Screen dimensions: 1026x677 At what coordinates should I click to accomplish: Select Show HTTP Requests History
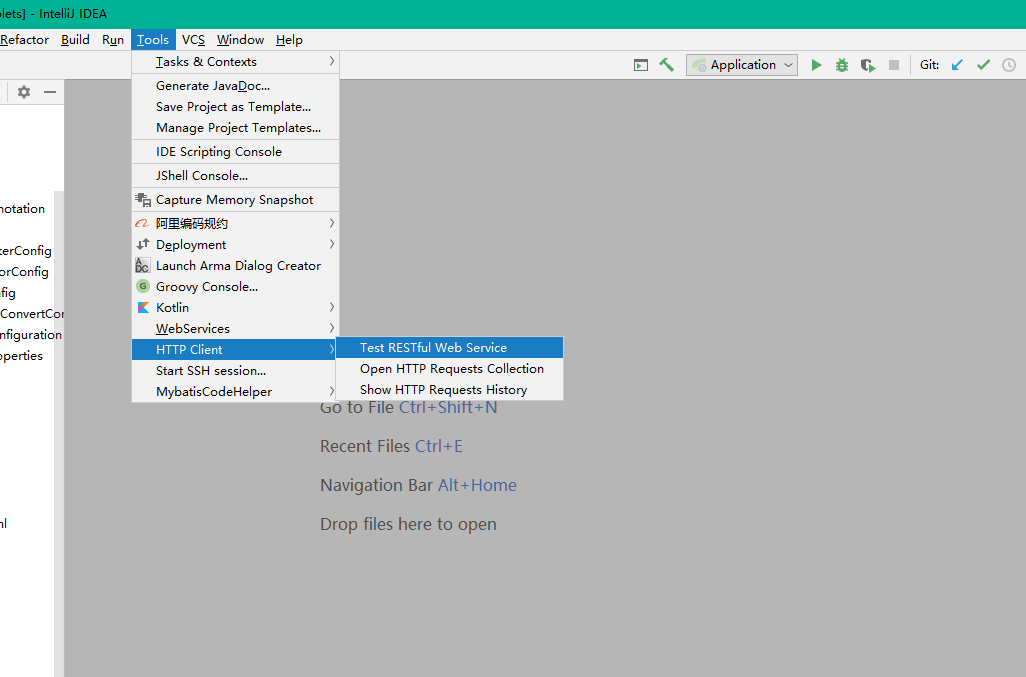450,390
